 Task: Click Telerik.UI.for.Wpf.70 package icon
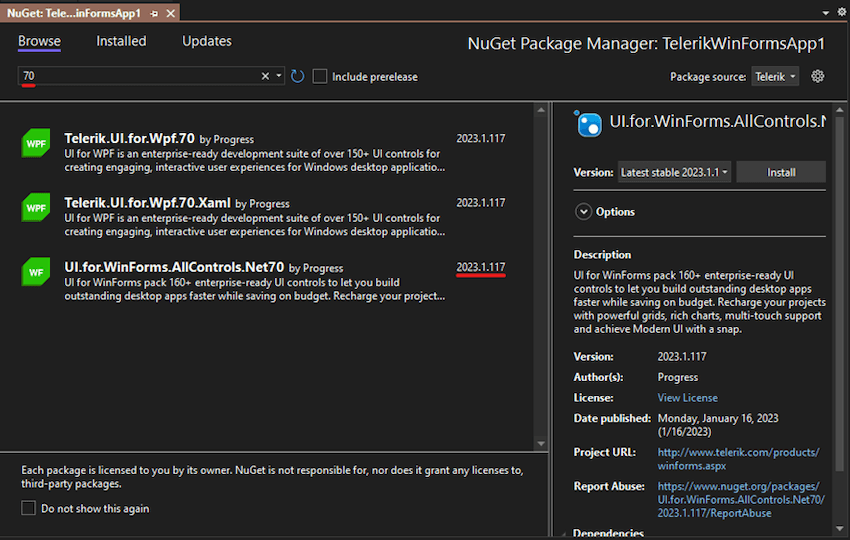[x=36, y=143]
